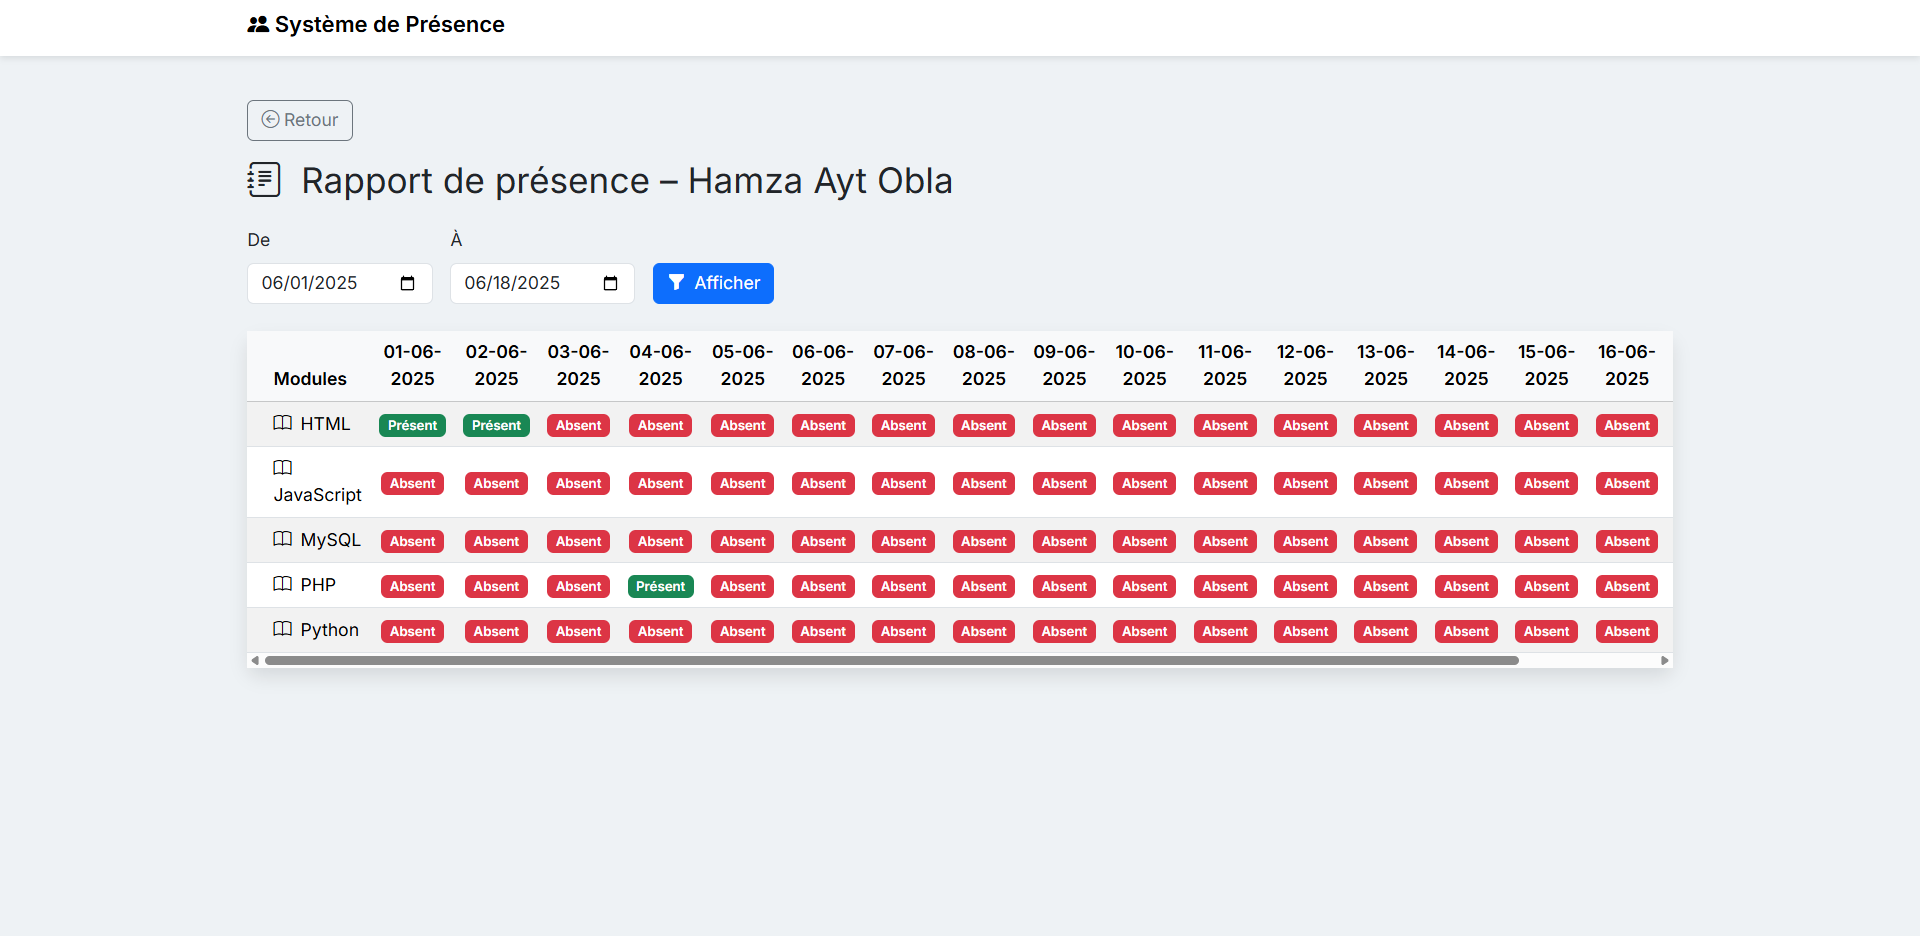Click the Modules column header
The height and width of the screenshot is (936, 1920).
(x=310, y=378)
